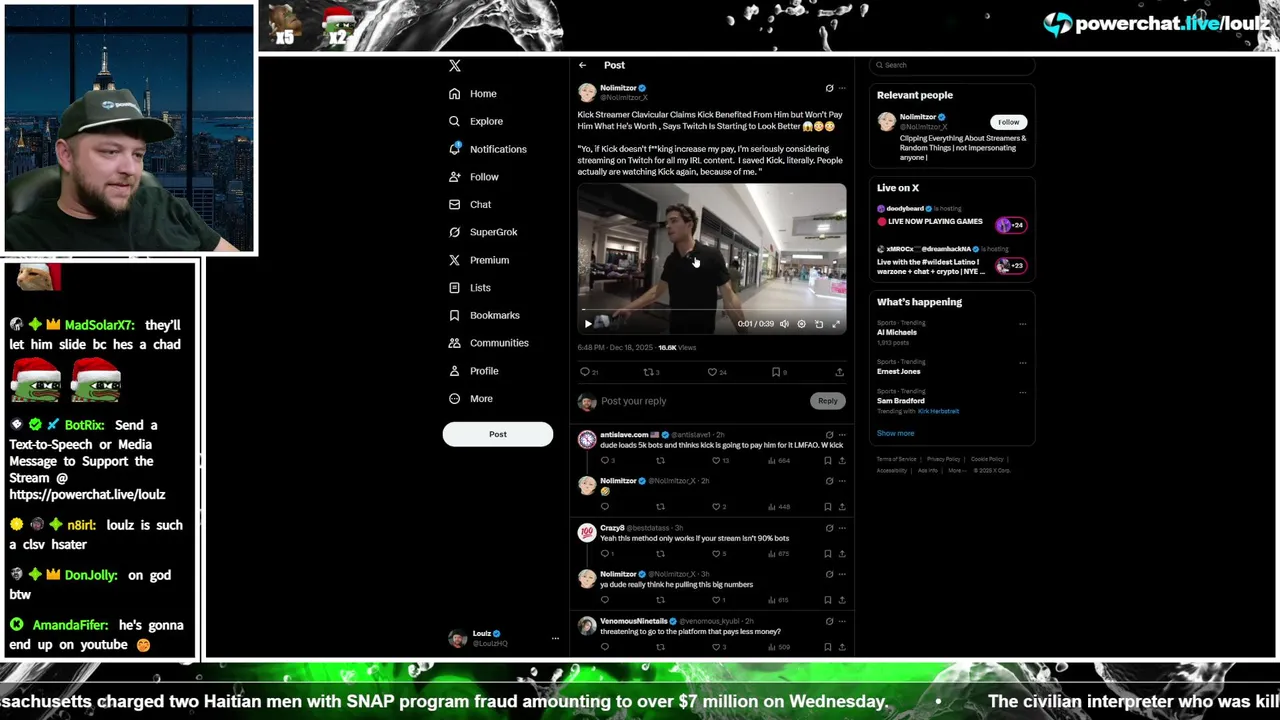
Task: Click the MadSolarX7 chat username
Action: (99, 325)
